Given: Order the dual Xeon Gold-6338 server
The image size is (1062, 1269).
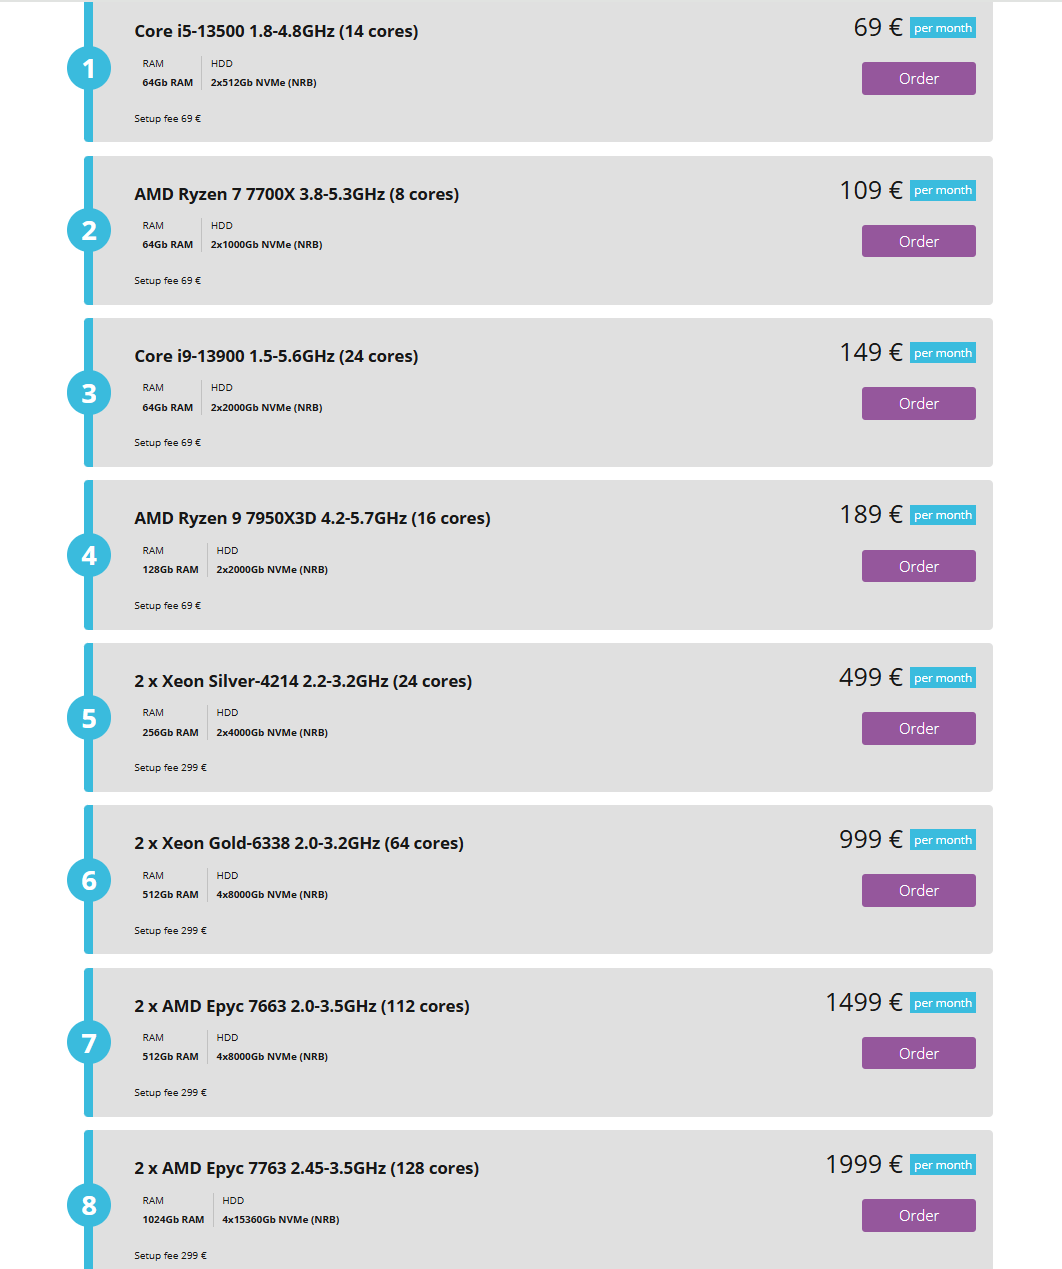Looking at the screenshot, I should (x=918, y=891).
